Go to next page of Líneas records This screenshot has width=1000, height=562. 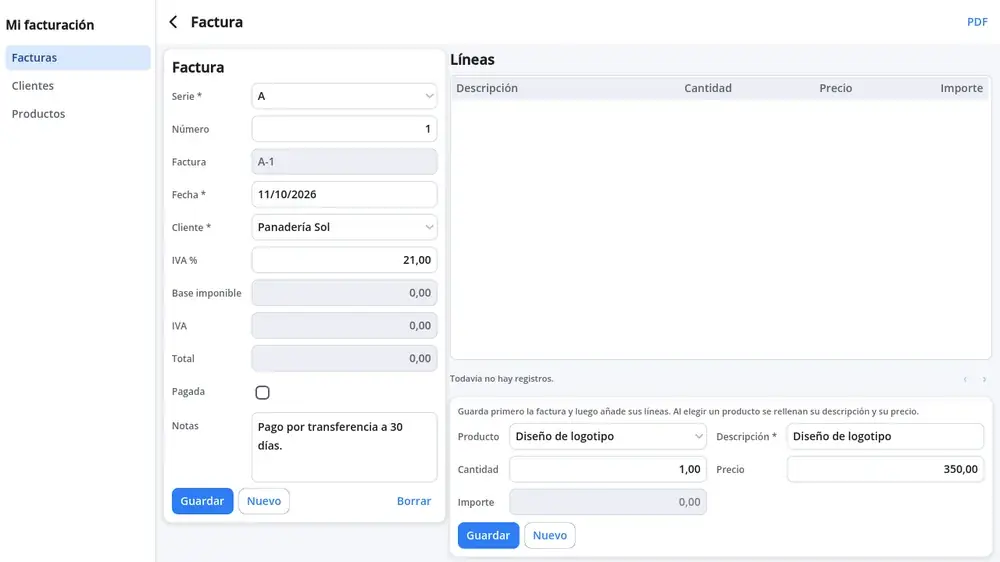point(984,379)
